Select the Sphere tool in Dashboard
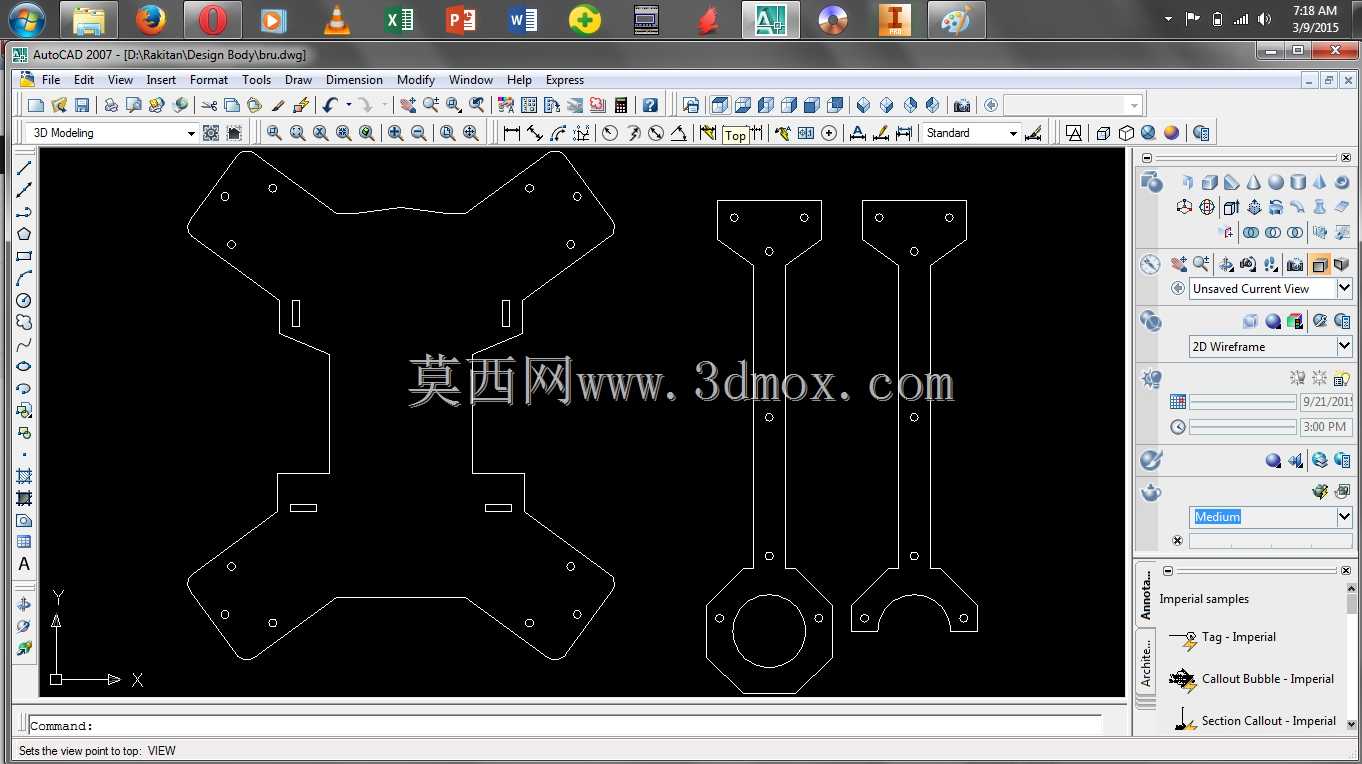 tap(1276, 182)
